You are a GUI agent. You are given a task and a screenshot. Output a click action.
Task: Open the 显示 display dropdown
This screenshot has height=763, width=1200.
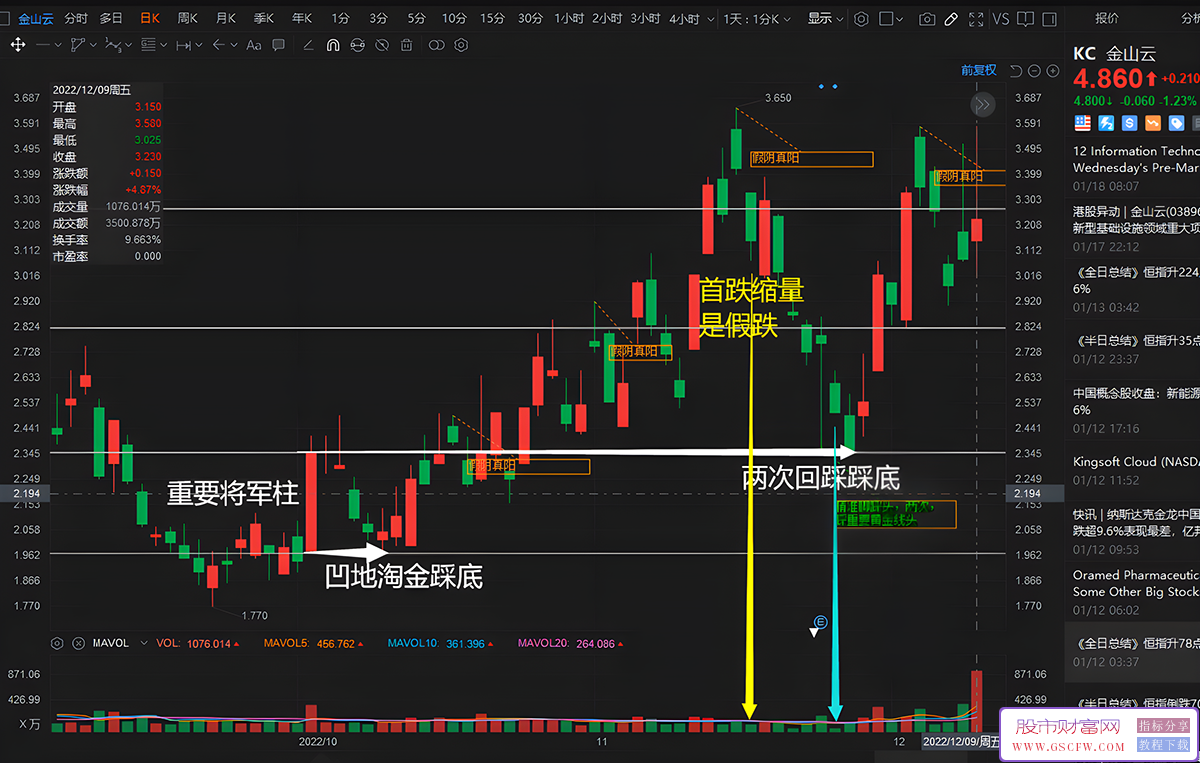click(x=826, y=19)
